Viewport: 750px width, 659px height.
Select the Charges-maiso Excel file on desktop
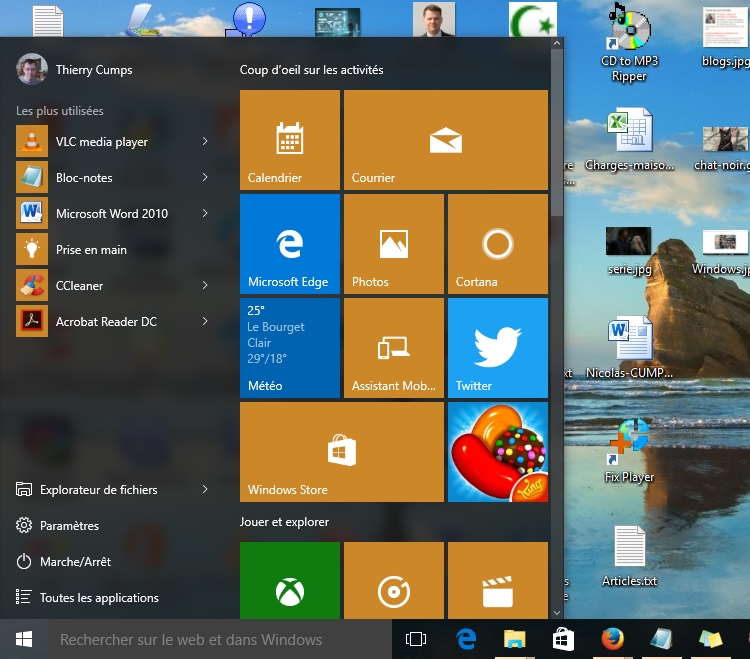coord(629,140)
